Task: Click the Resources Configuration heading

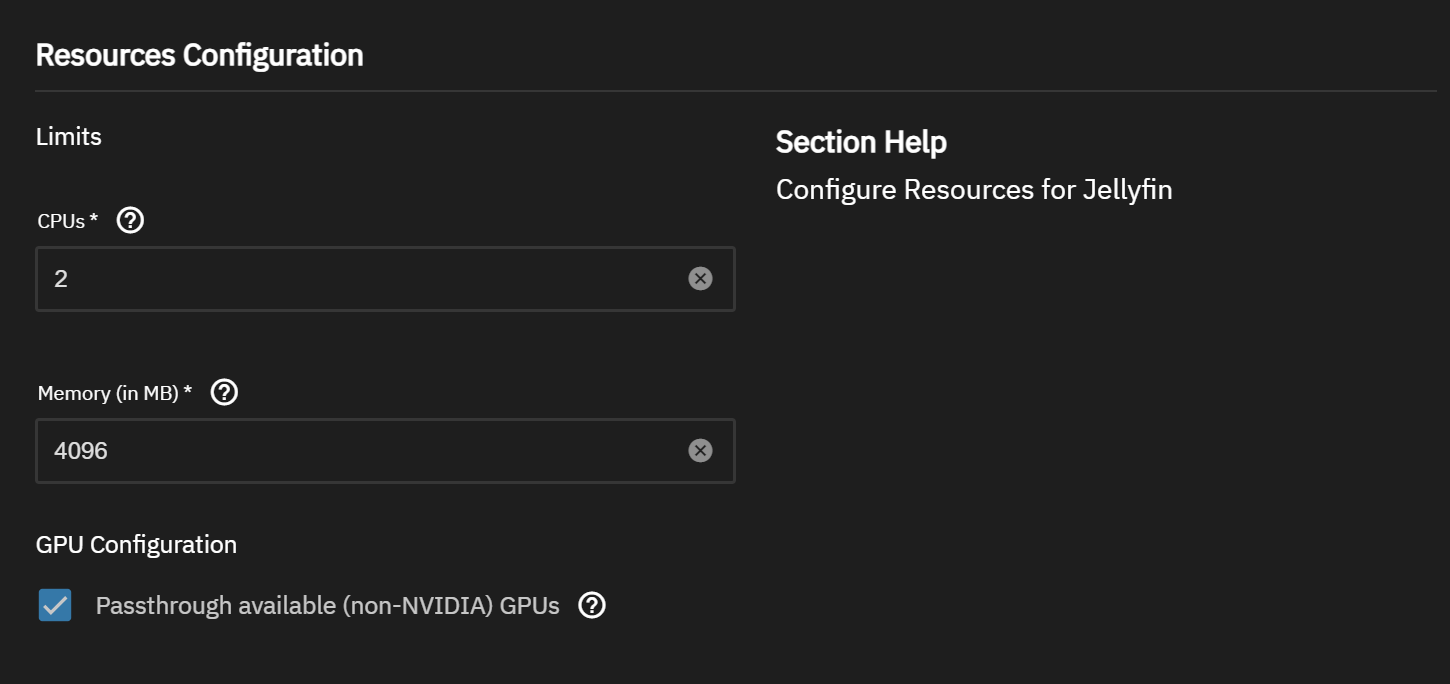Action: [x=199, y=55]
